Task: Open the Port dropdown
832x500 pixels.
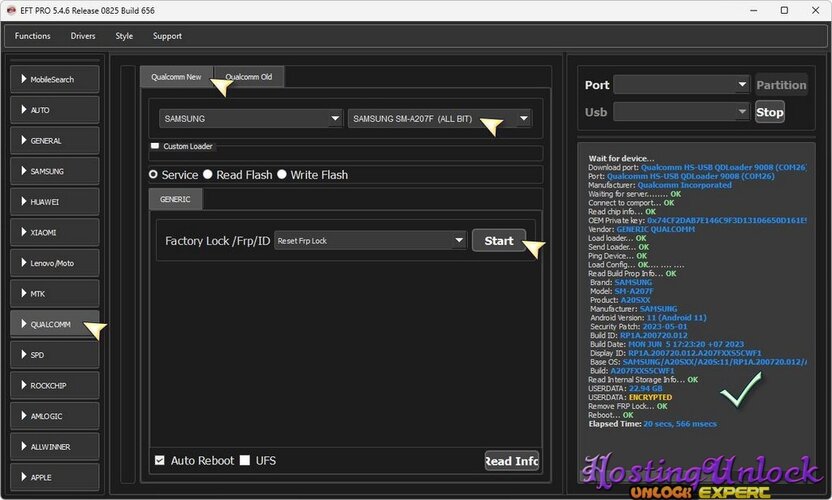Action: (681, 84)
